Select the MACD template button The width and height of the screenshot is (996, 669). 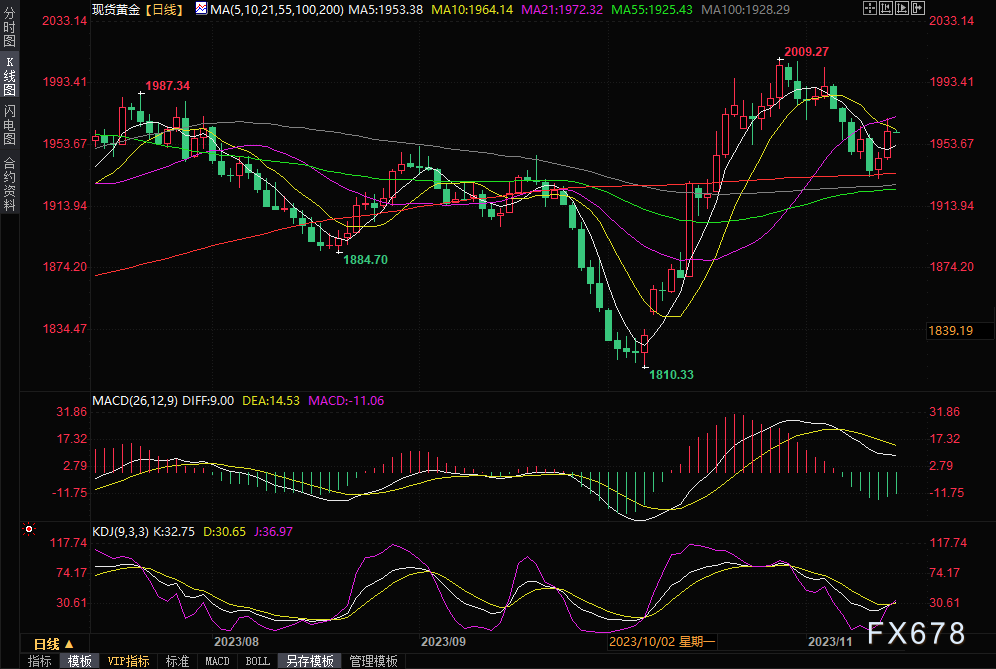click(217, 661)
